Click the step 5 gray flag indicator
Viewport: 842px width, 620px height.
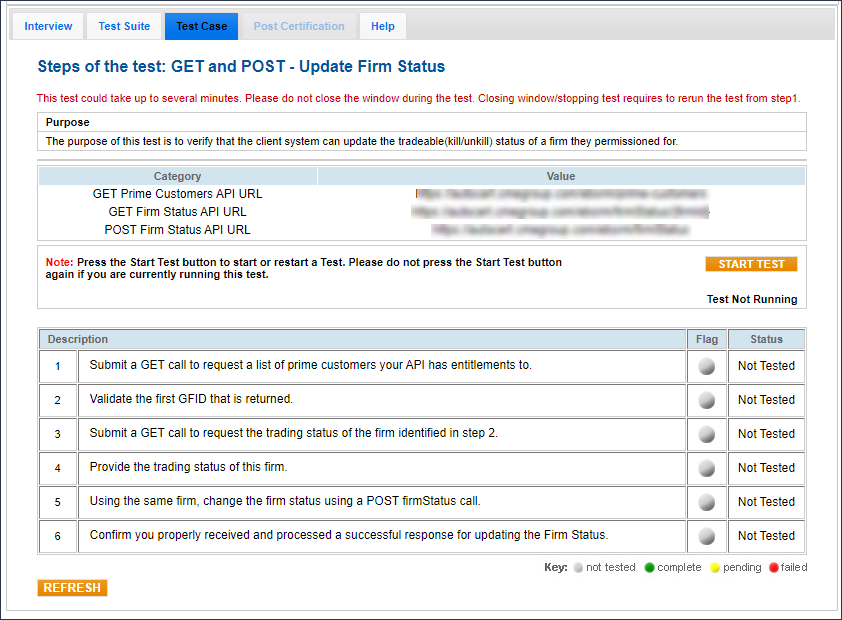tap(707, 503)
